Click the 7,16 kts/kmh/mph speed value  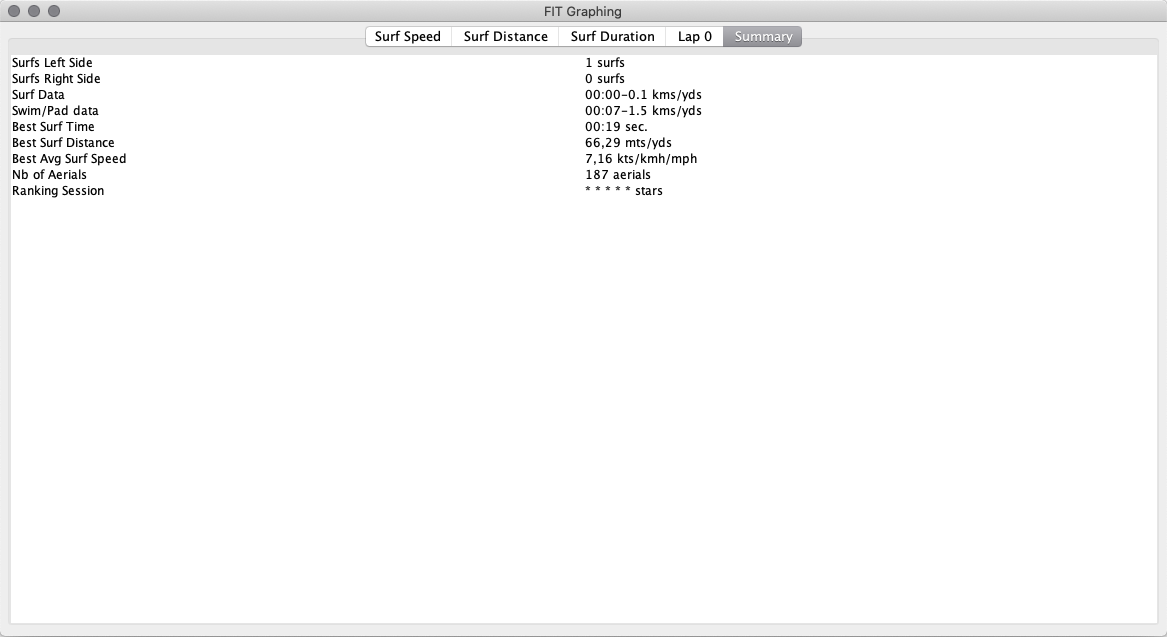click(x=641, y=159)
